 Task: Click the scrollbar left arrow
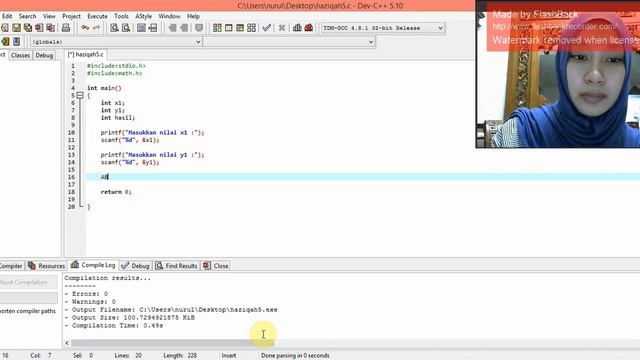67,343
